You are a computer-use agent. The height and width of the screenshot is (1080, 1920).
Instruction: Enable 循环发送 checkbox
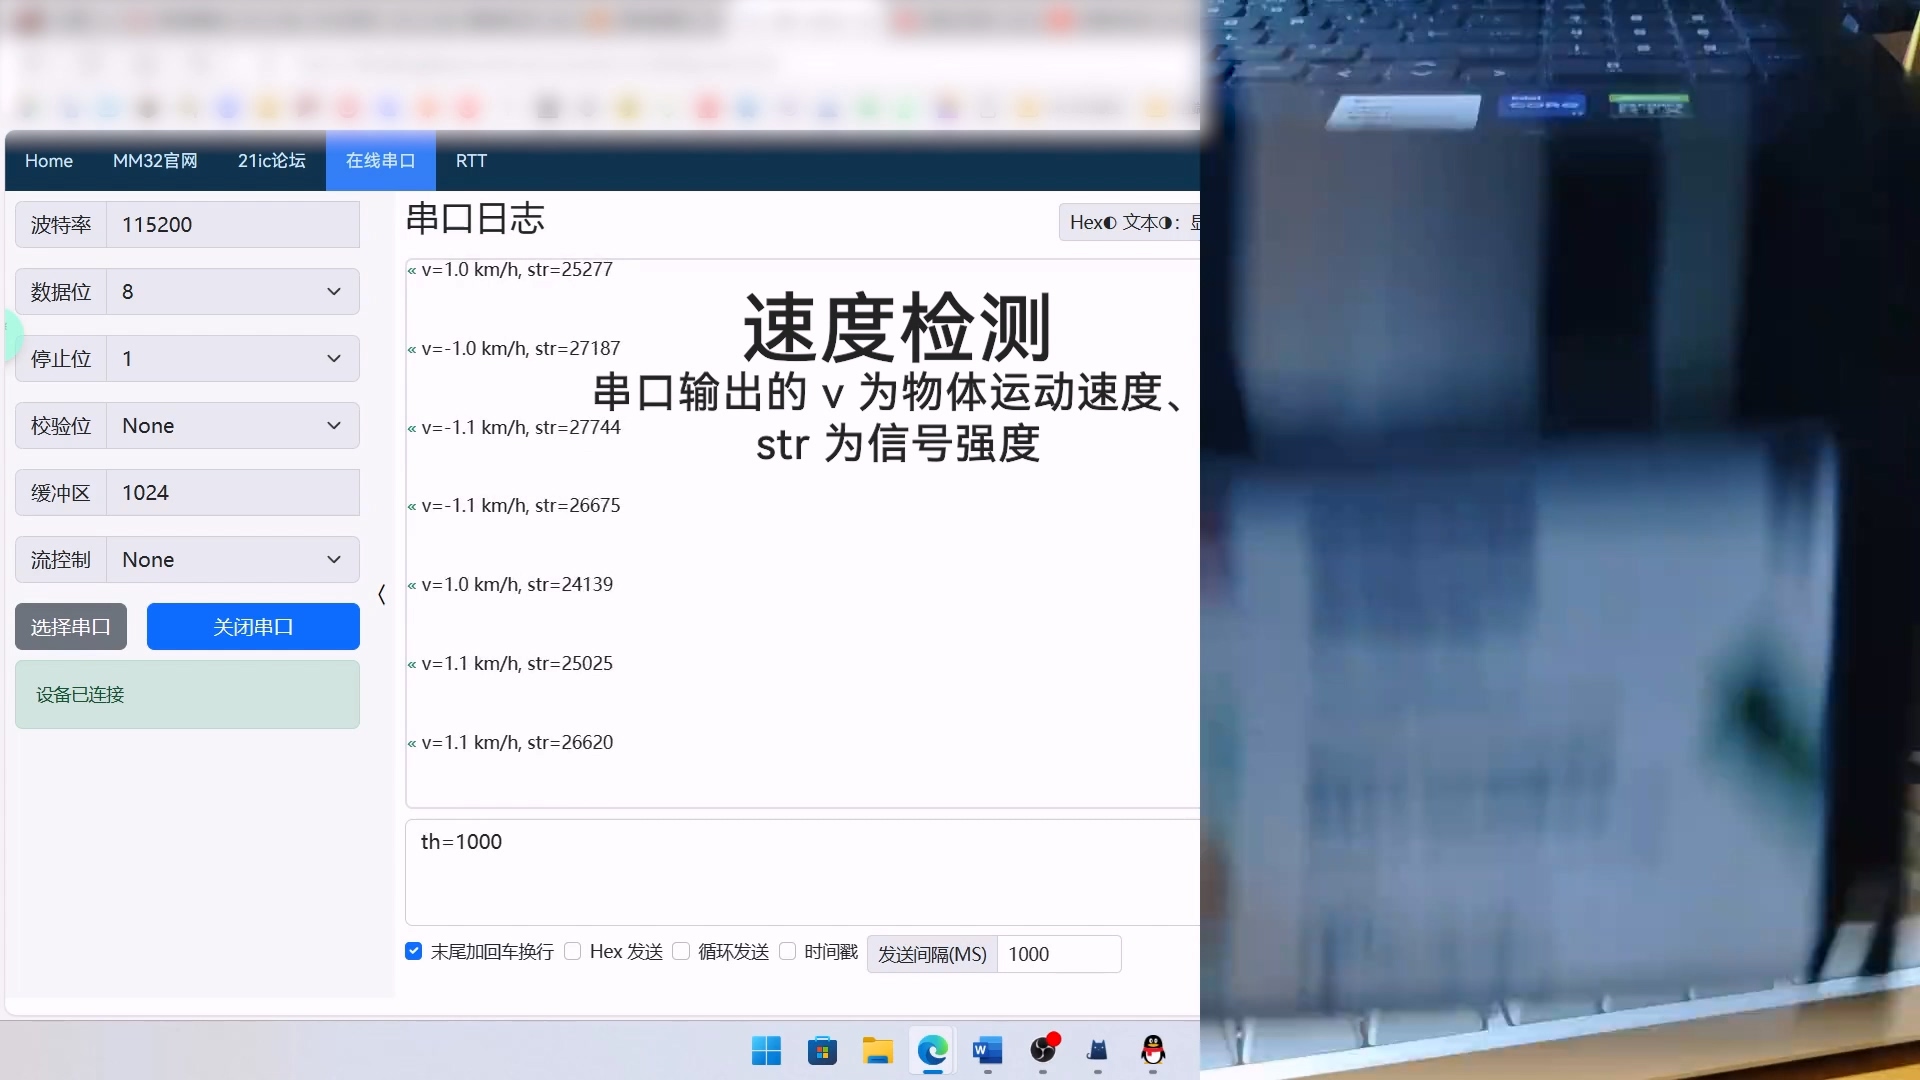[681, 951]
